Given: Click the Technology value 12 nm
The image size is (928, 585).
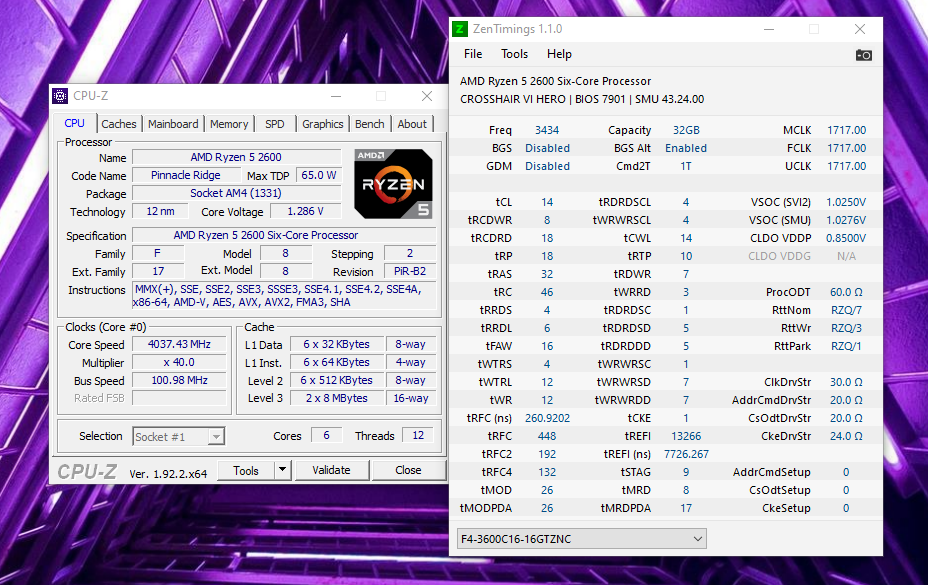Looking at the screenshot, I should [160, 211].
